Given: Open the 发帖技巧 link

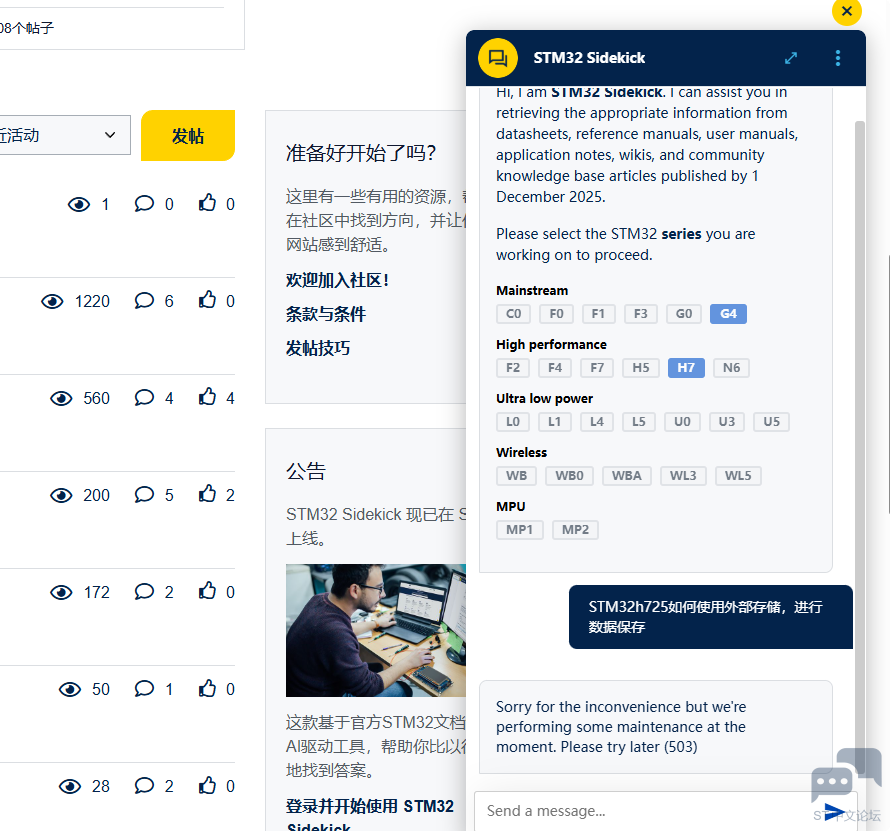Looking at the screenshot, I should 318,348.
